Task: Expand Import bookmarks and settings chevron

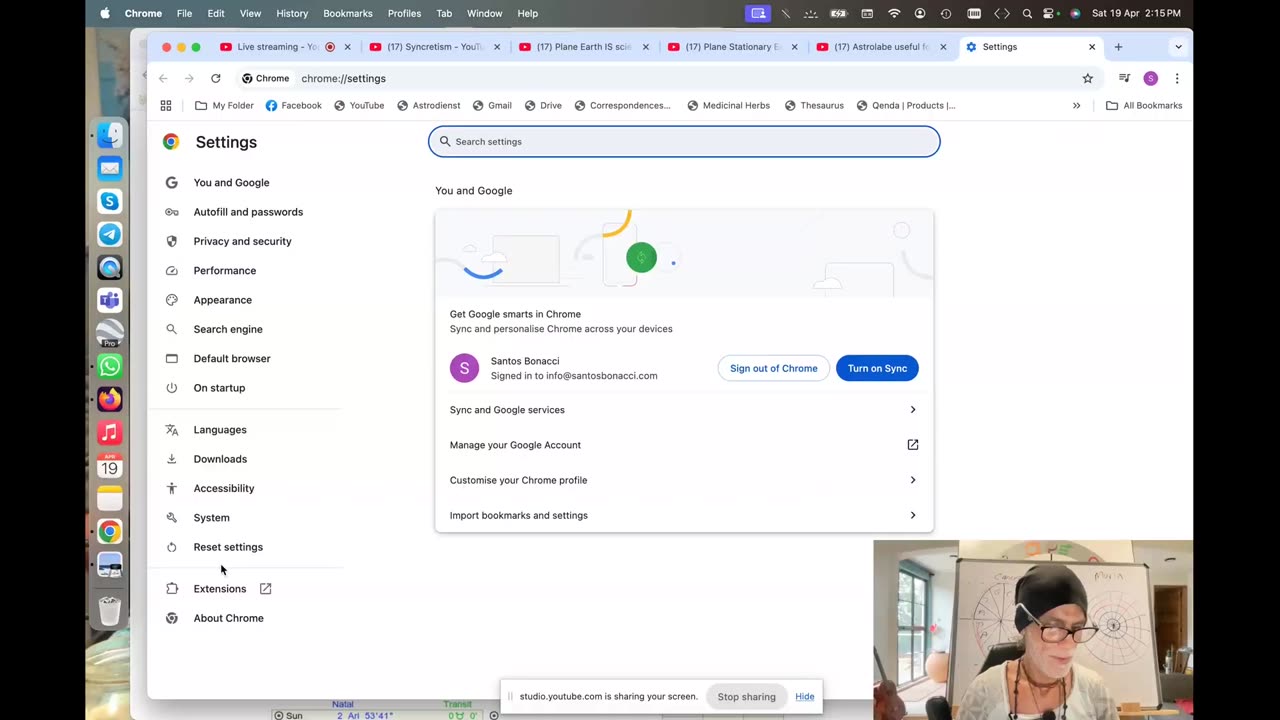Action: click(x=913, y=515)
